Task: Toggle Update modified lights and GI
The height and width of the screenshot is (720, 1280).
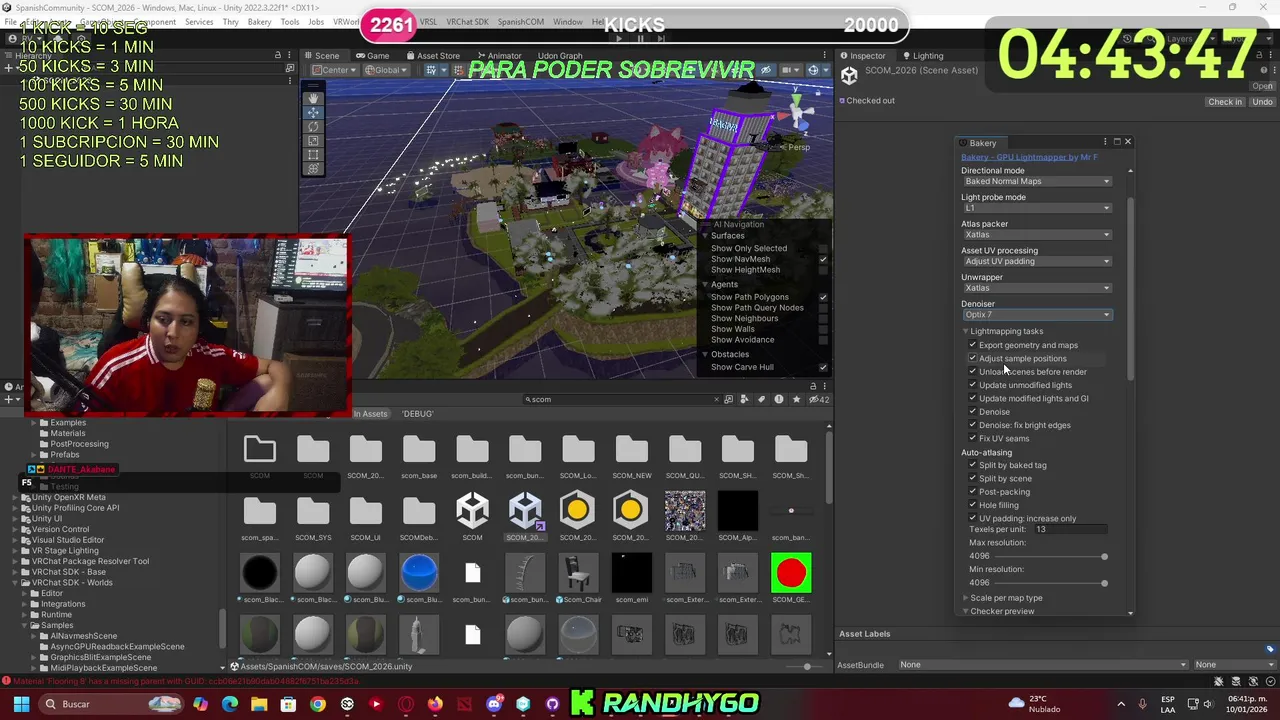Action: [972, 398]
